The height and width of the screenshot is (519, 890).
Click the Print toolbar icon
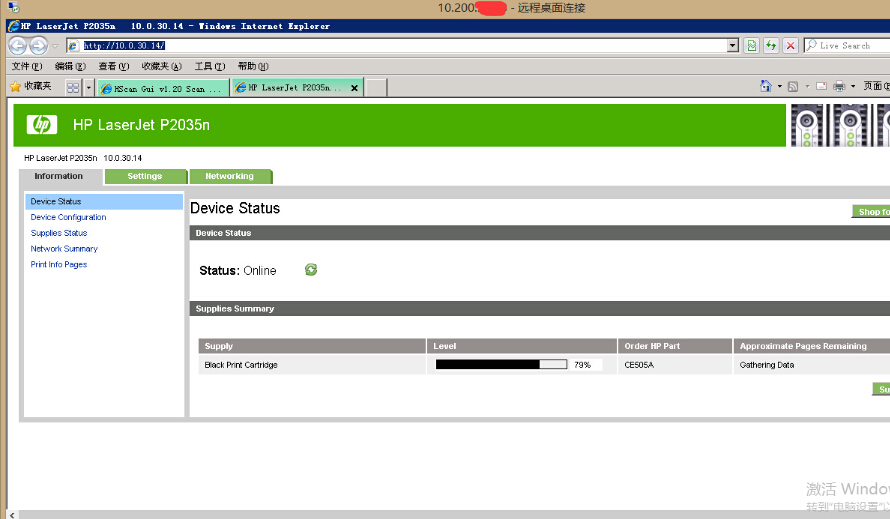coord(839,86)
